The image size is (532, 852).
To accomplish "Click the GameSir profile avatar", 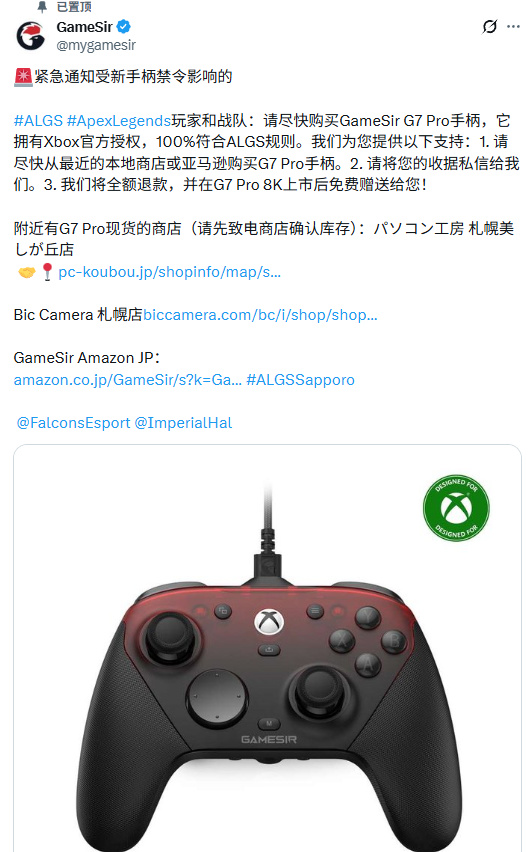I will (30, 36).
